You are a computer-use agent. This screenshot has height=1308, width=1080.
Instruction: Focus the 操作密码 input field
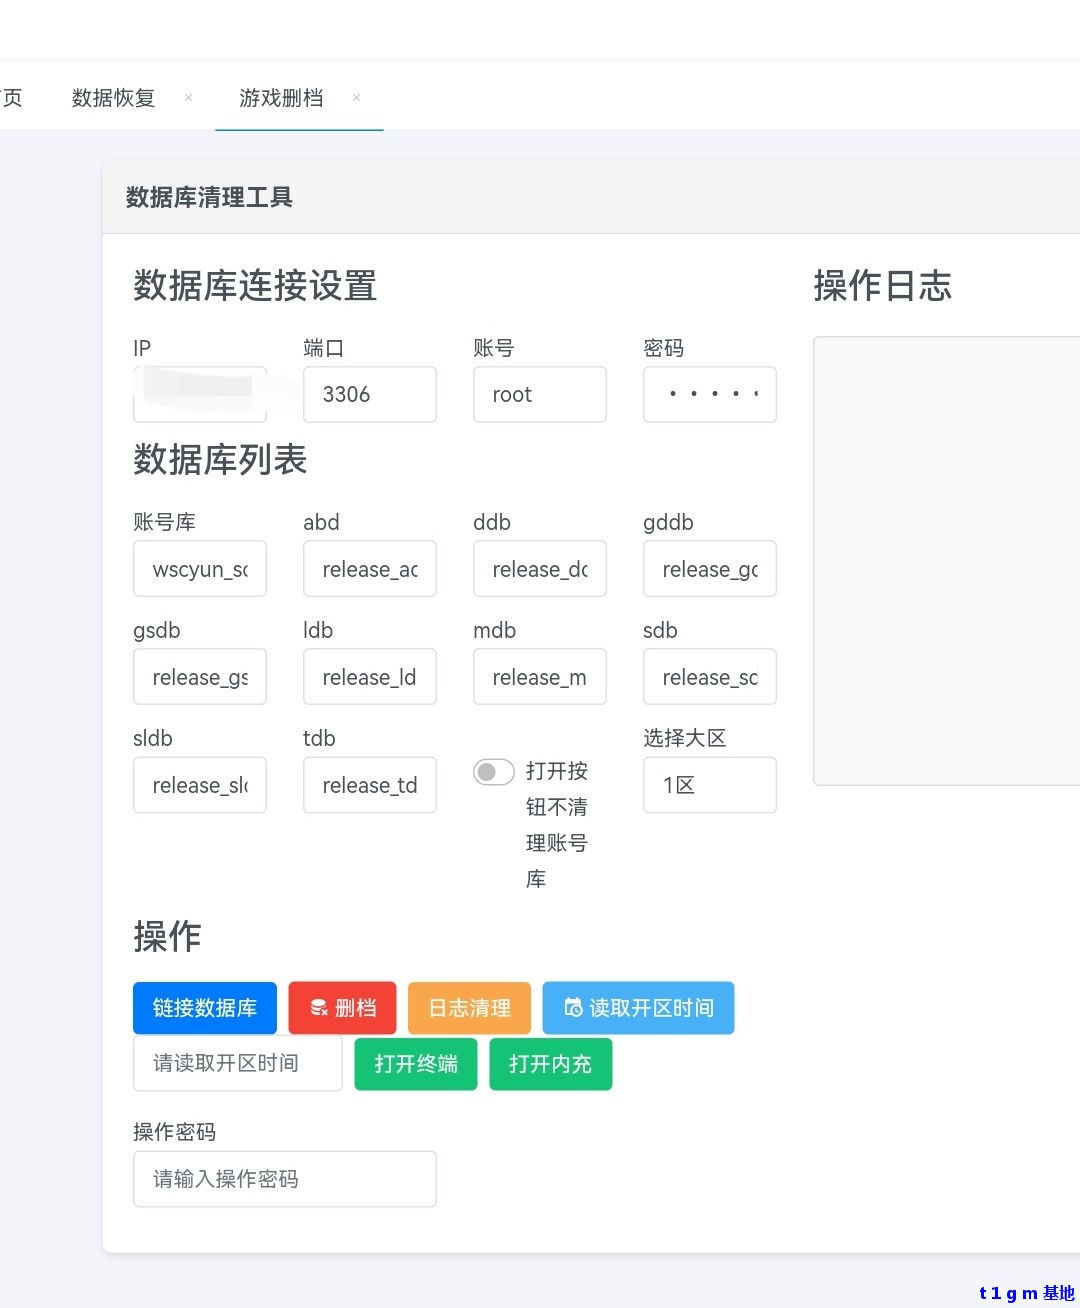coord(284,1179)
